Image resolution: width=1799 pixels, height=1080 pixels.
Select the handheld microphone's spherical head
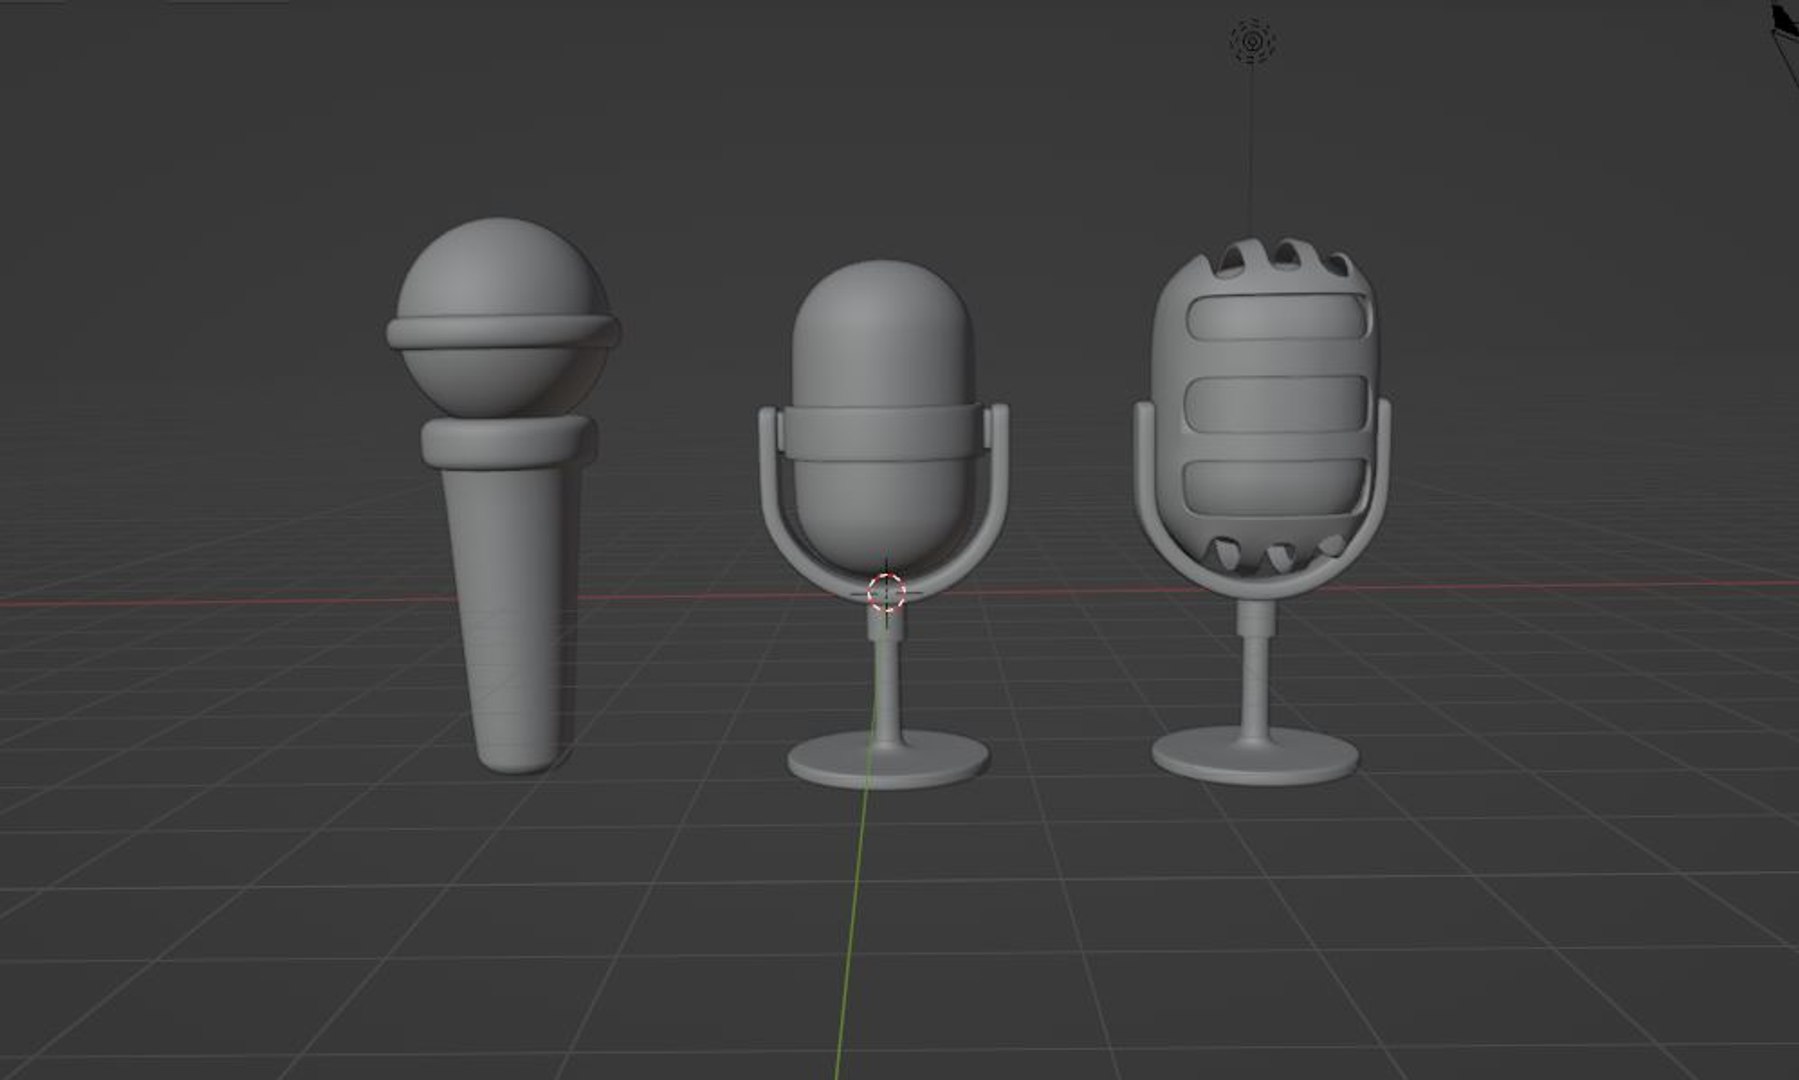502,317
